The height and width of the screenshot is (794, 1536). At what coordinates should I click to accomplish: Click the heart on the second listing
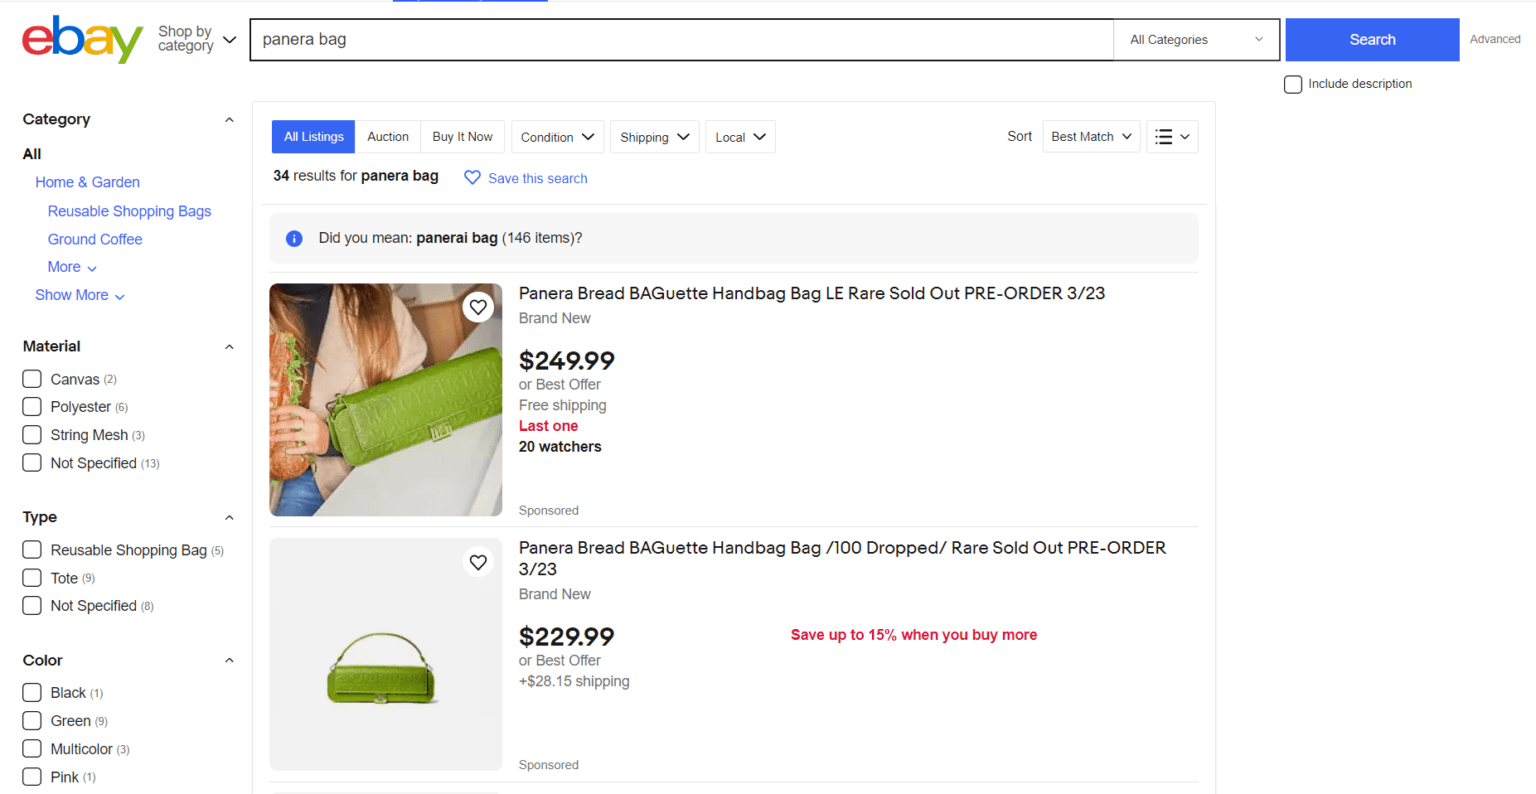(x=478, y=562)
